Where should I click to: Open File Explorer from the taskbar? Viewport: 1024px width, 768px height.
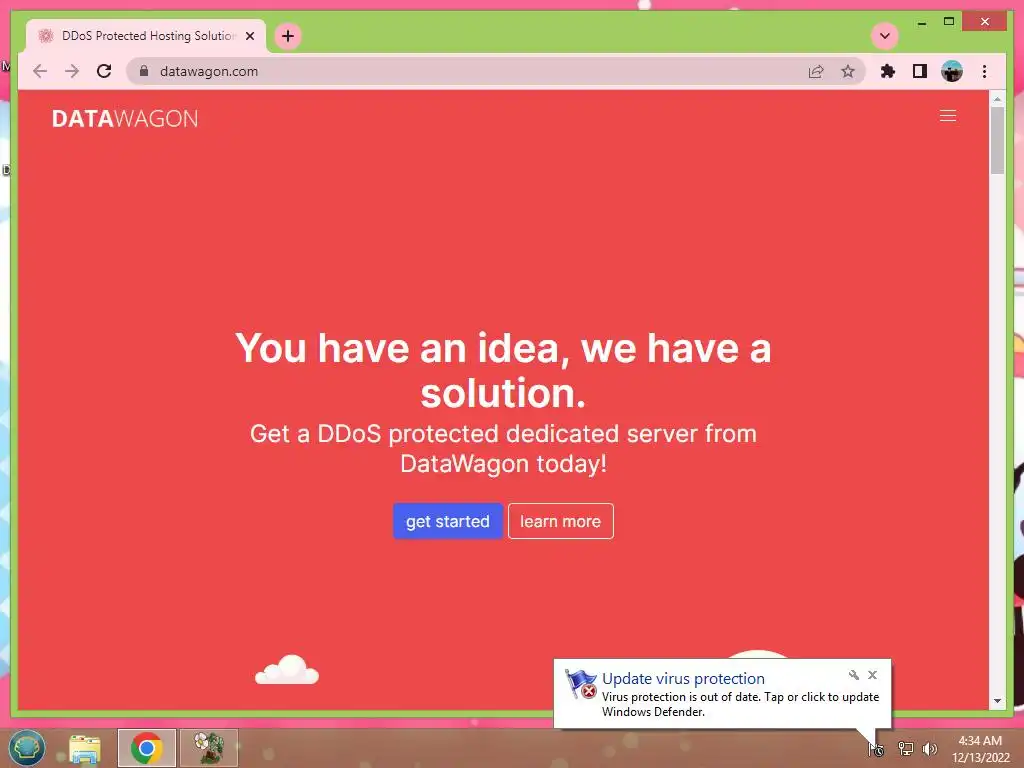[85, 748]
